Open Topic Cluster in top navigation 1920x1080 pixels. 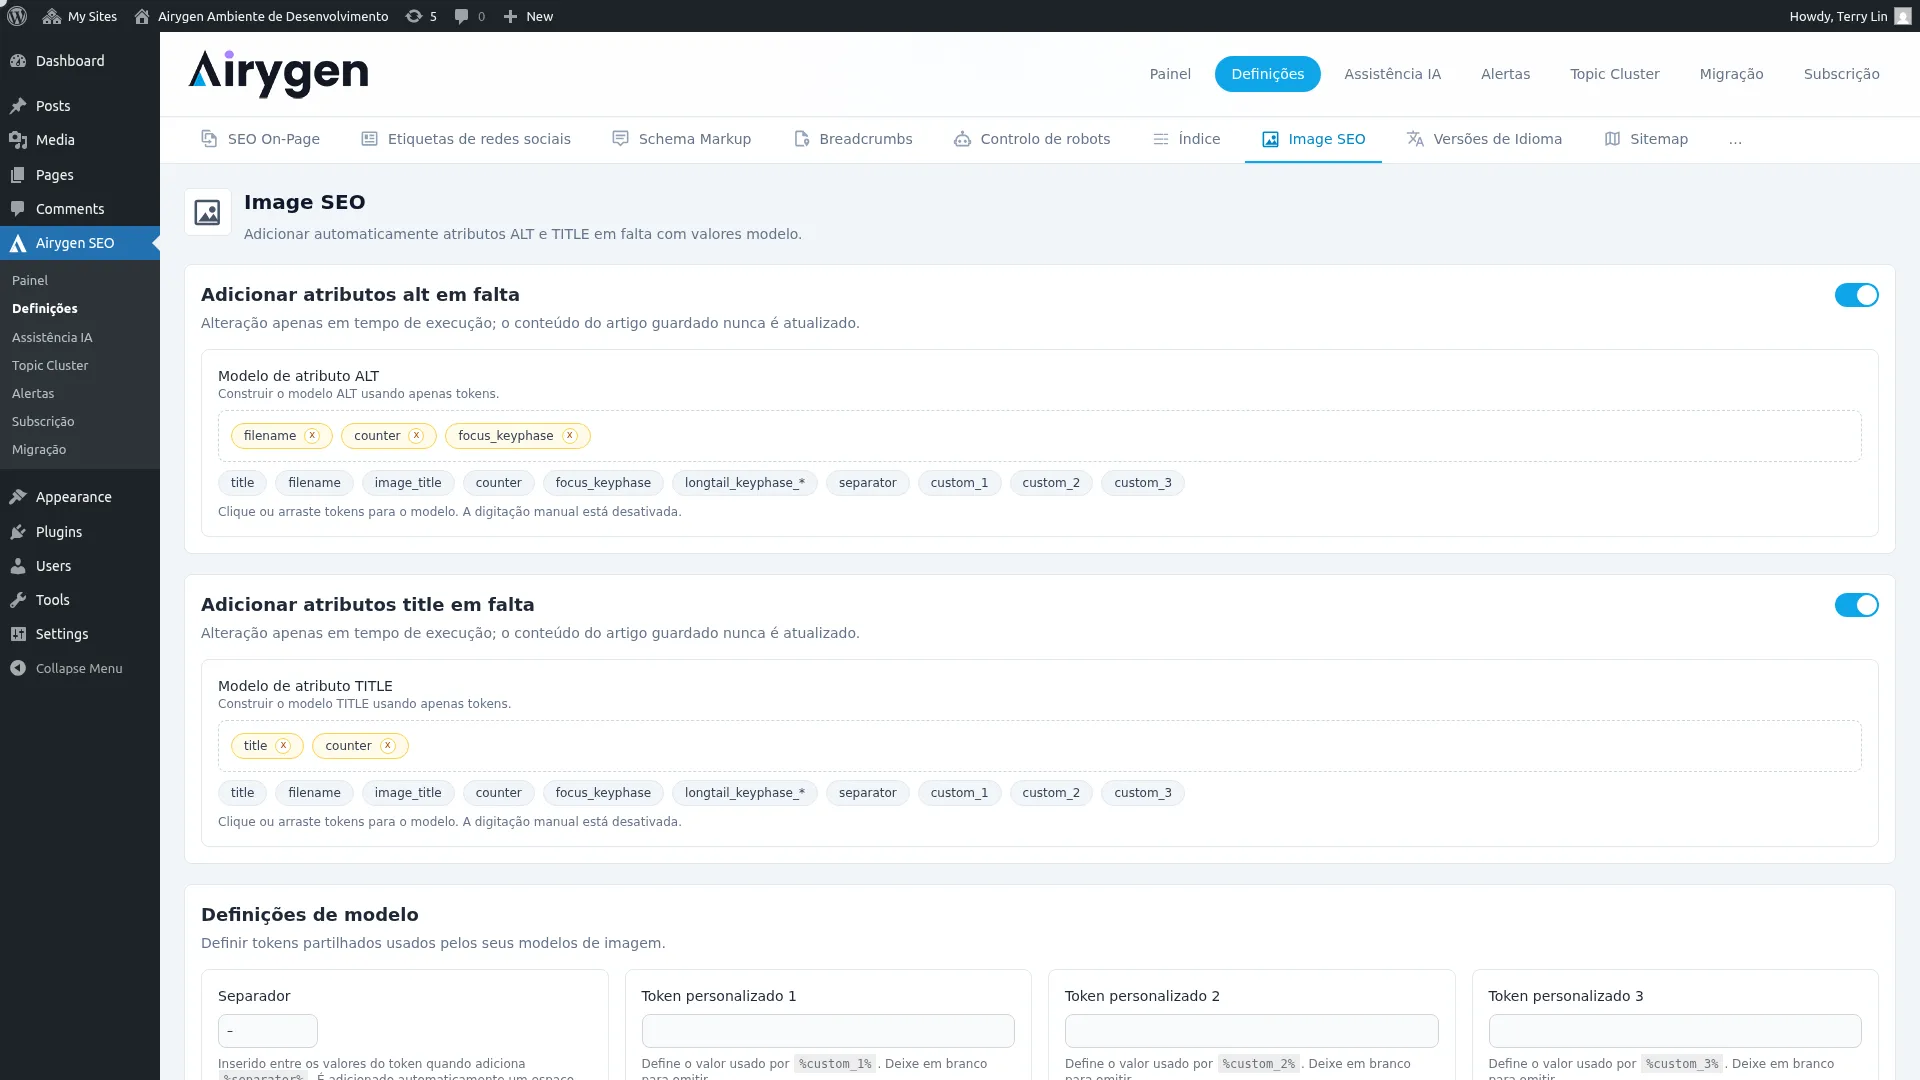[1614, 74]
